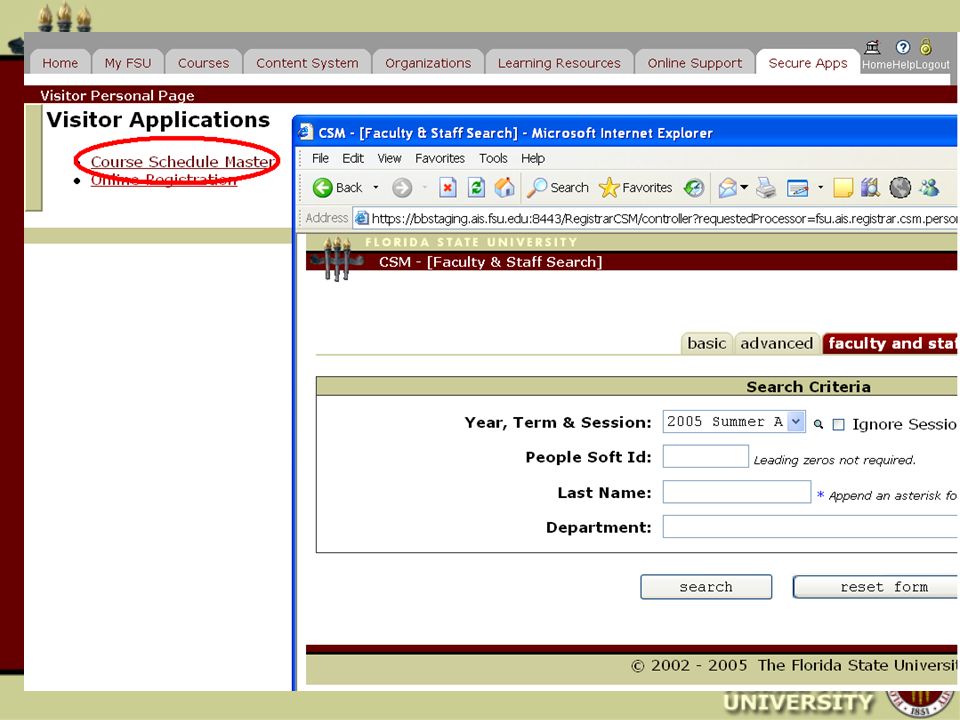This screenshot has width=960, height=720.
Task: Open the Online Registration link
Action: (x=163, y=179)
